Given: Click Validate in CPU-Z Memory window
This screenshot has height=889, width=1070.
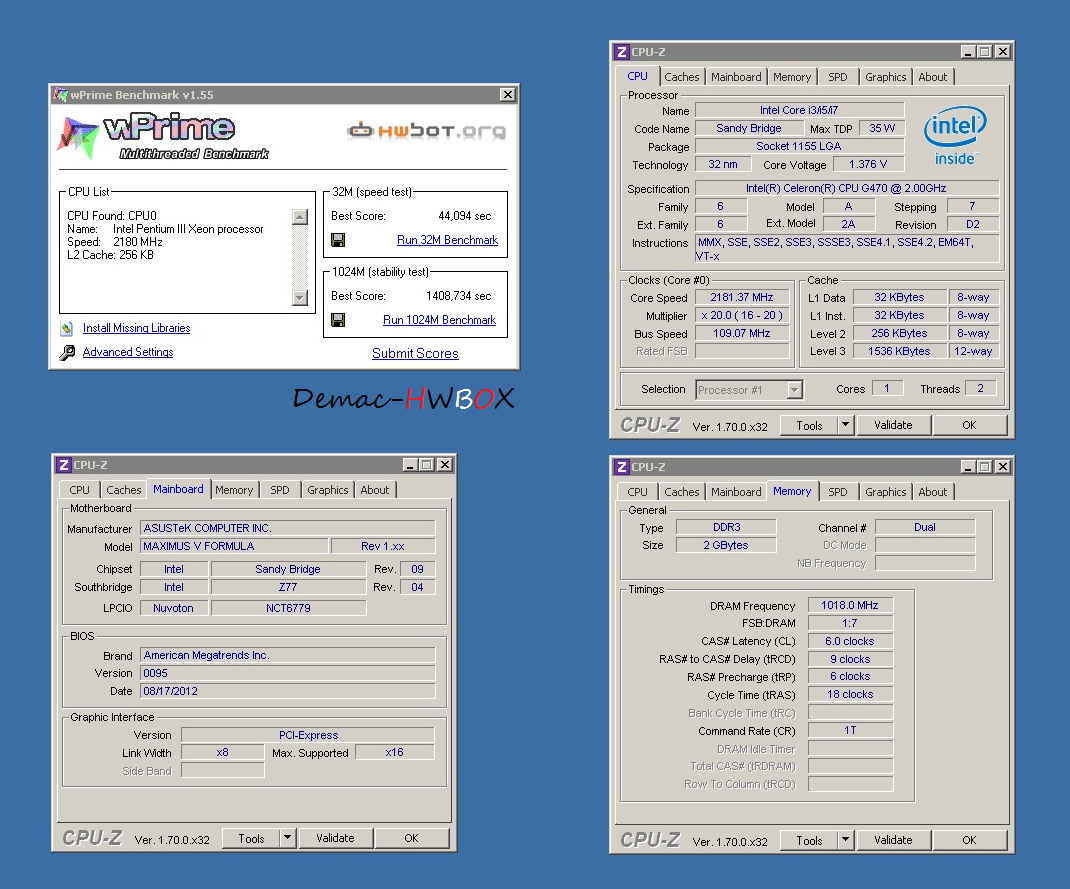Looking at the screenshot, I should point(893,840).
